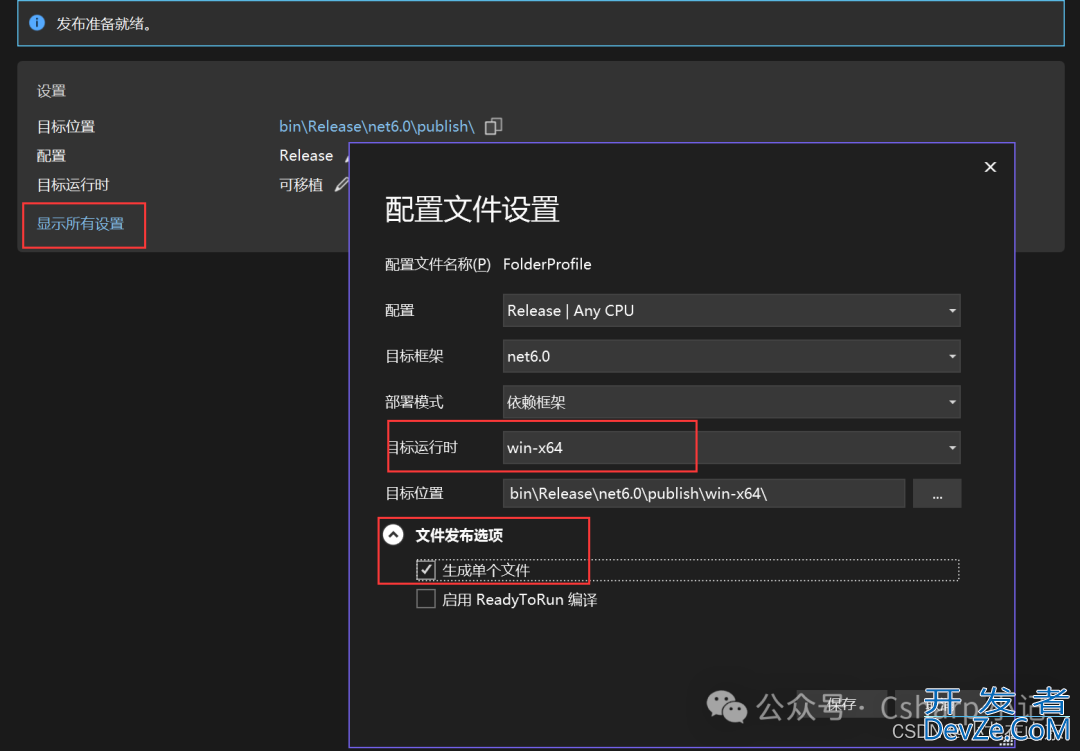Image resolution: width=1080 pixels, height=751 pixels.
Task: Click the 显示所有设置 link
Action: click(x=81, y=224)
